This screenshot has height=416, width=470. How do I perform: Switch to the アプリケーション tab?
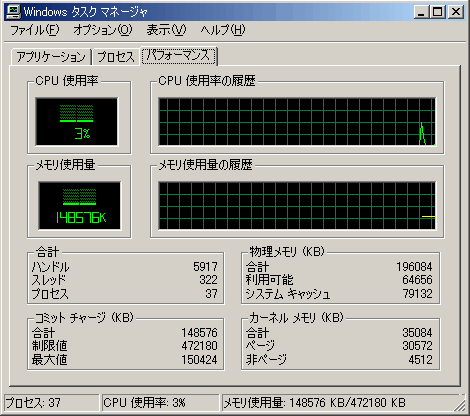point(51,56)
